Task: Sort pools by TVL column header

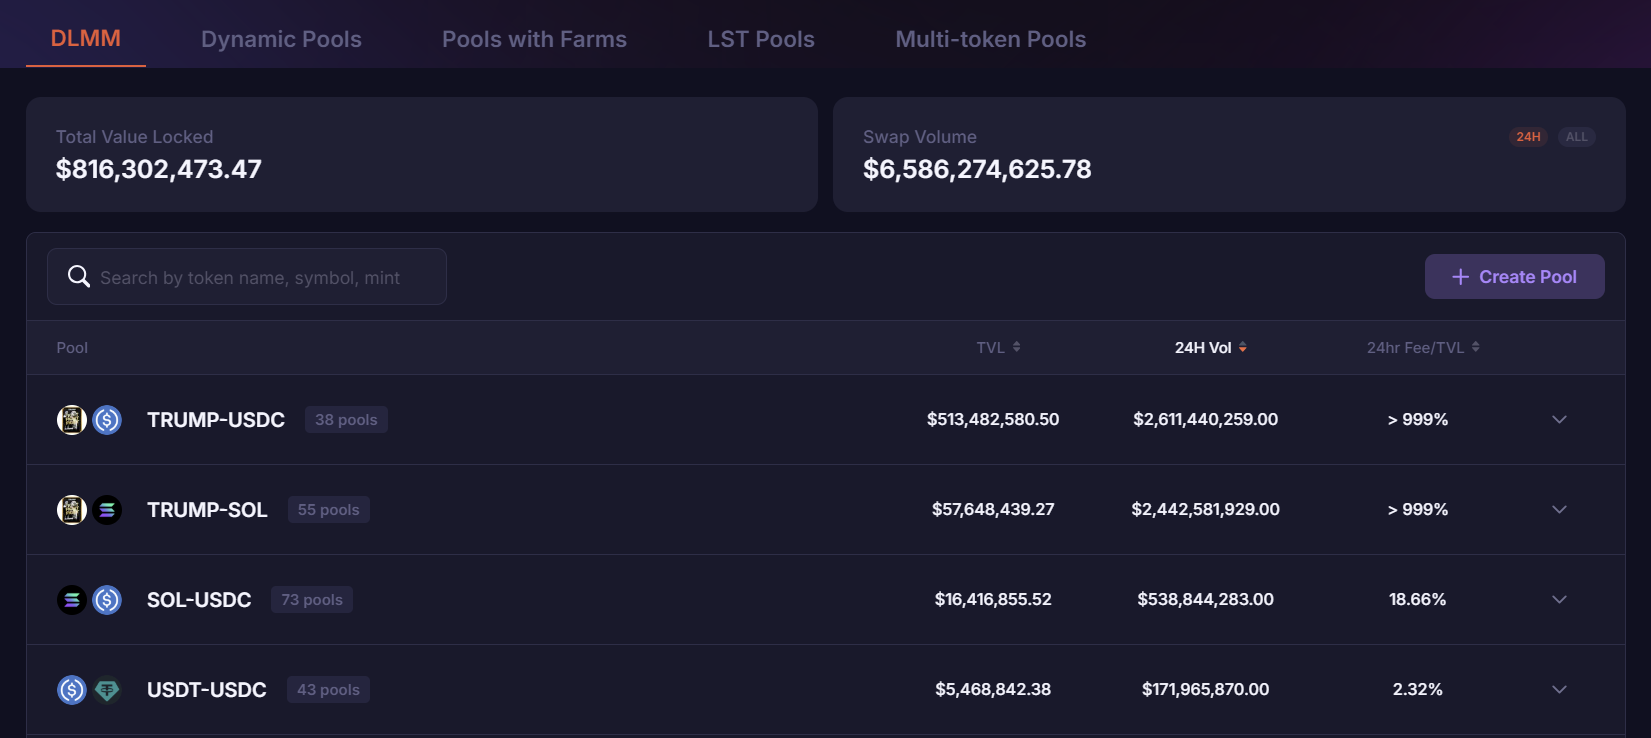Action: [998, 347]
